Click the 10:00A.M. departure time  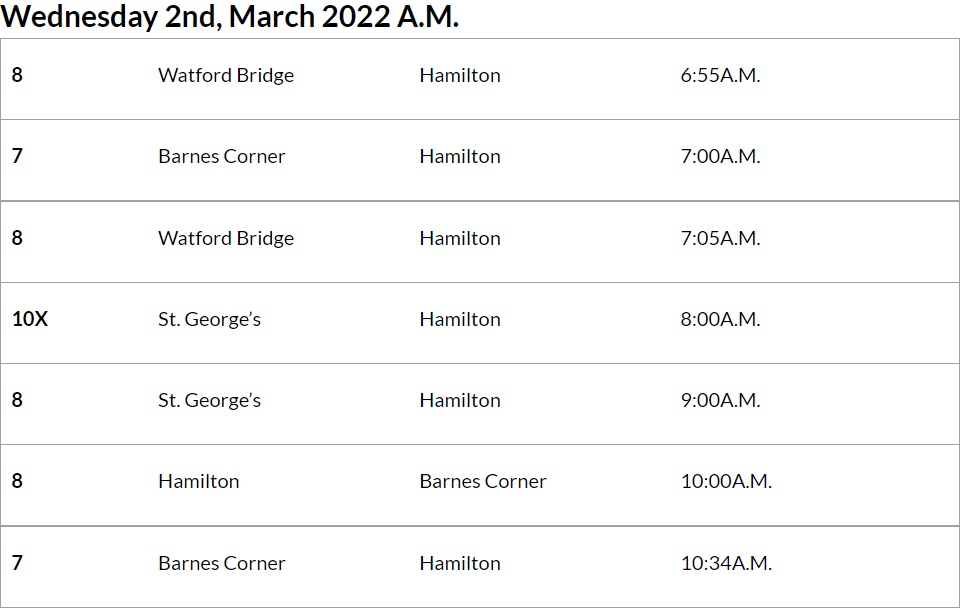click(726, 482)
